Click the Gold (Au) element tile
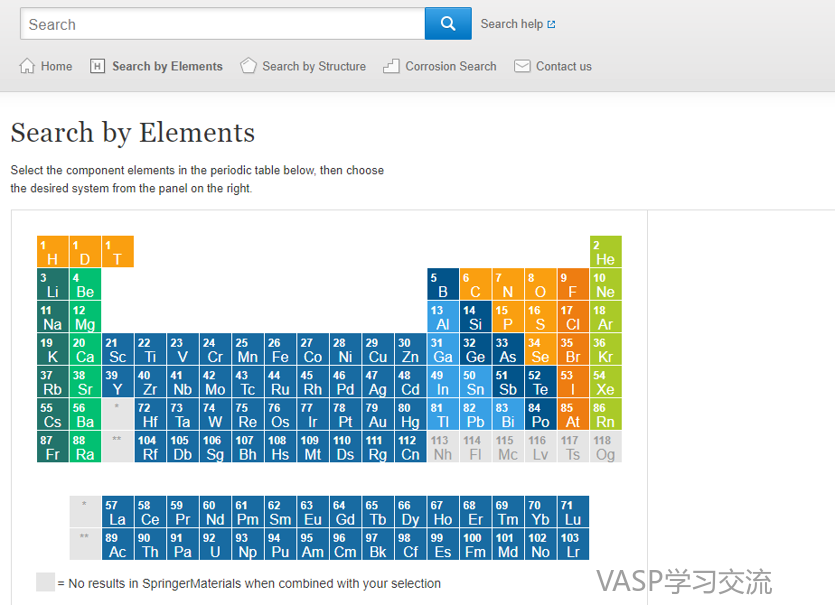 tap(377, 415)
